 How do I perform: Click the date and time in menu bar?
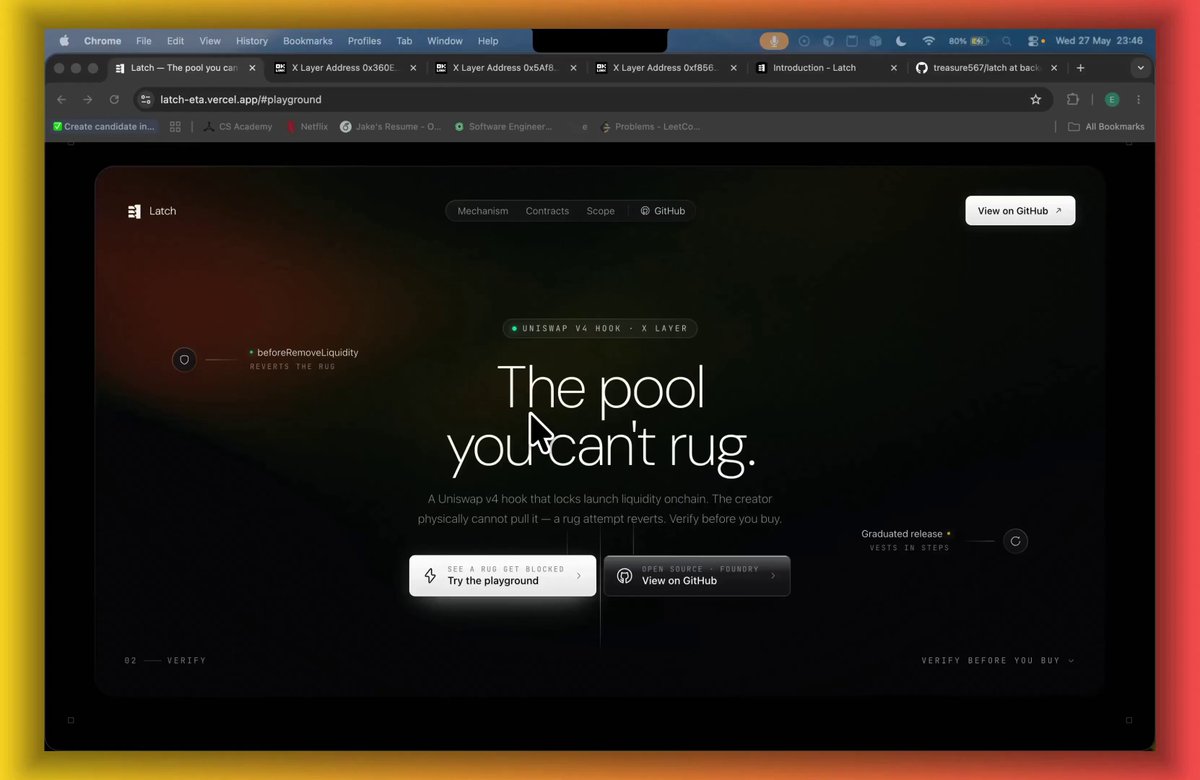[1099, 41]
